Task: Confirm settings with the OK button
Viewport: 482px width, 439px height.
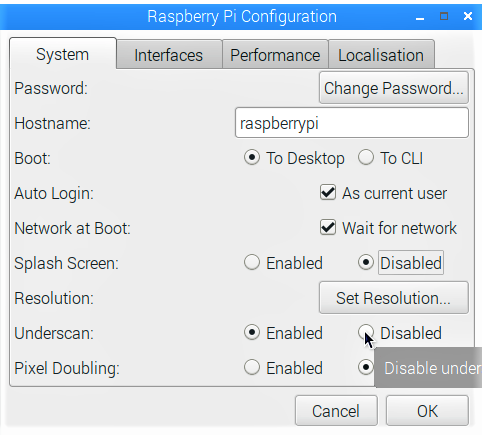Action: pyautogui.click(x=427, y=411)
